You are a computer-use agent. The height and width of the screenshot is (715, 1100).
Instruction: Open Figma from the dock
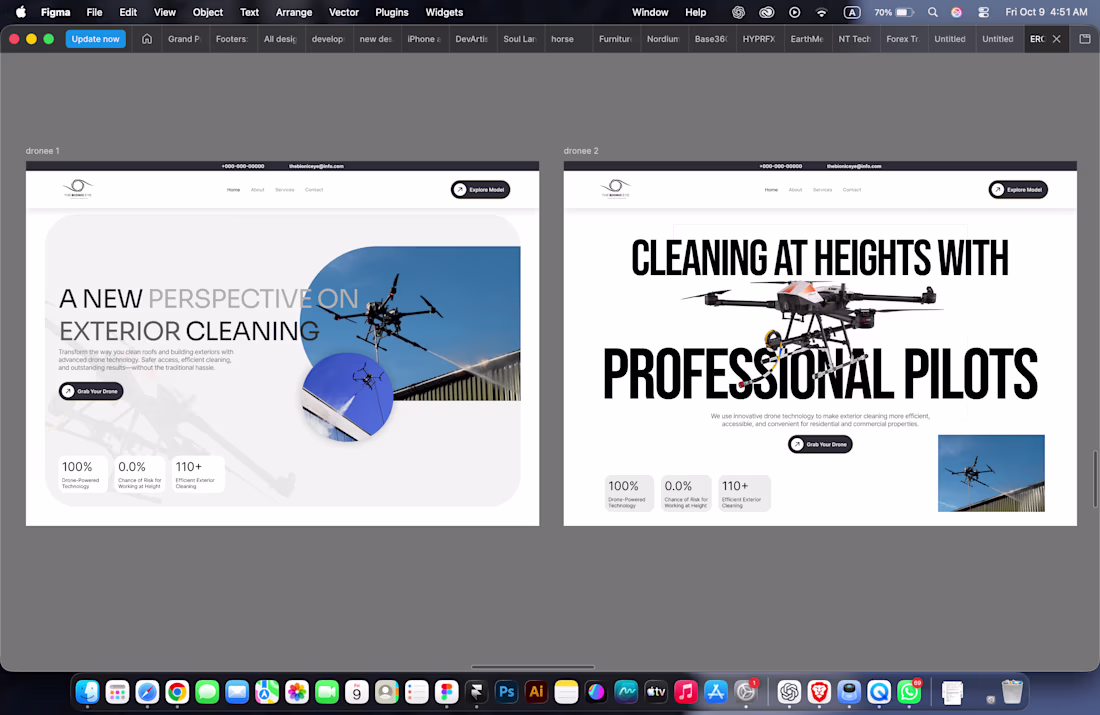pyautogui.click(x=446, y=693)
